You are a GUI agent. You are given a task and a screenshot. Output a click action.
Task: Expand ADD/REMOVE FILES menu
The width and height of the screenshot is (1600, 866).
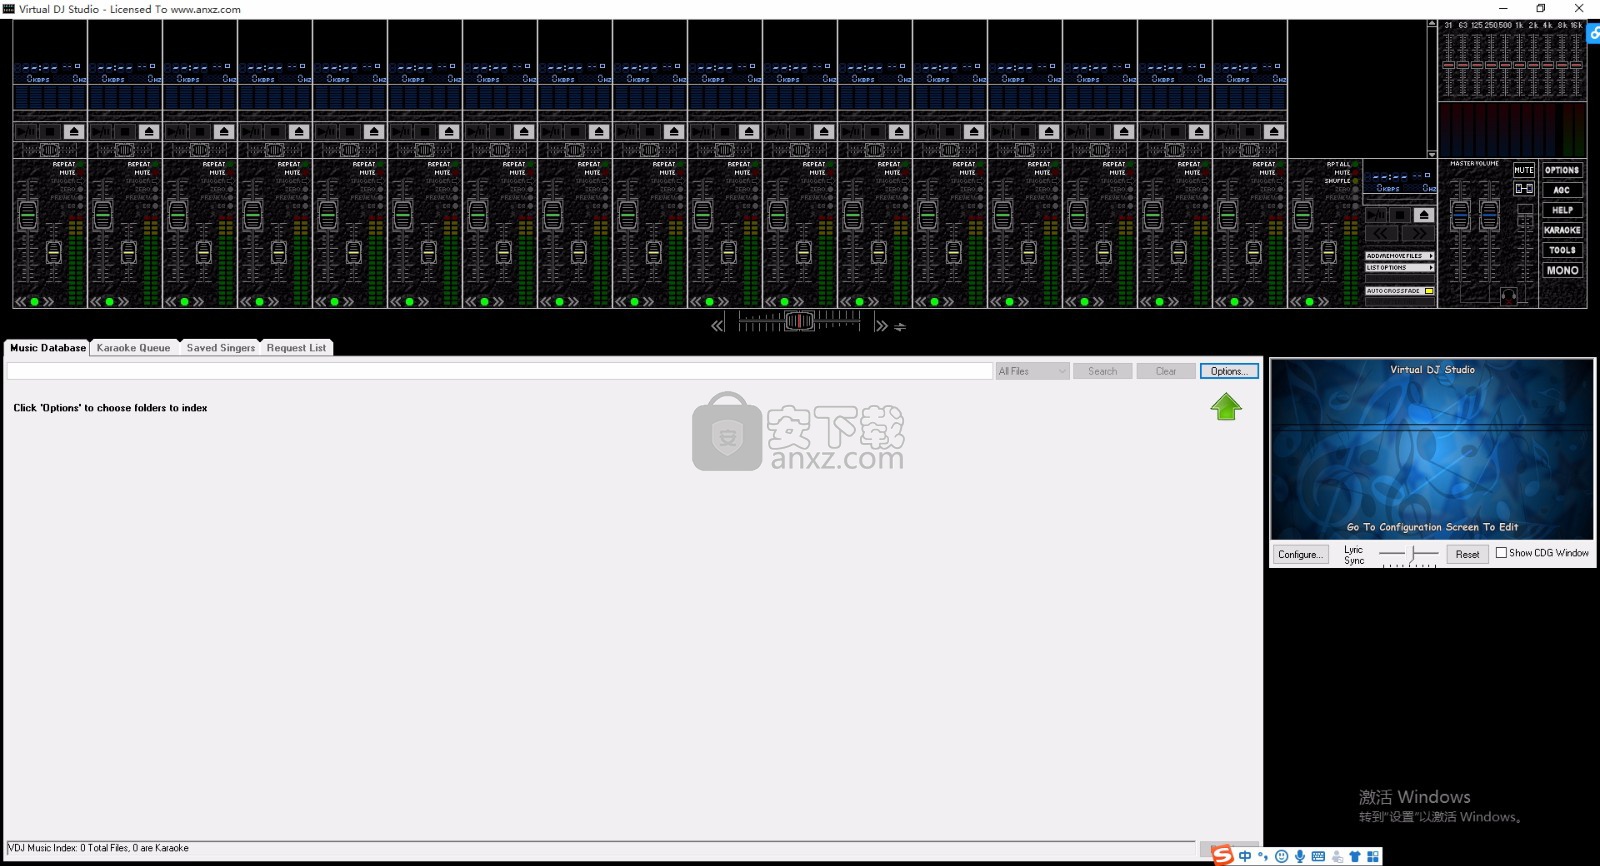1400,256
